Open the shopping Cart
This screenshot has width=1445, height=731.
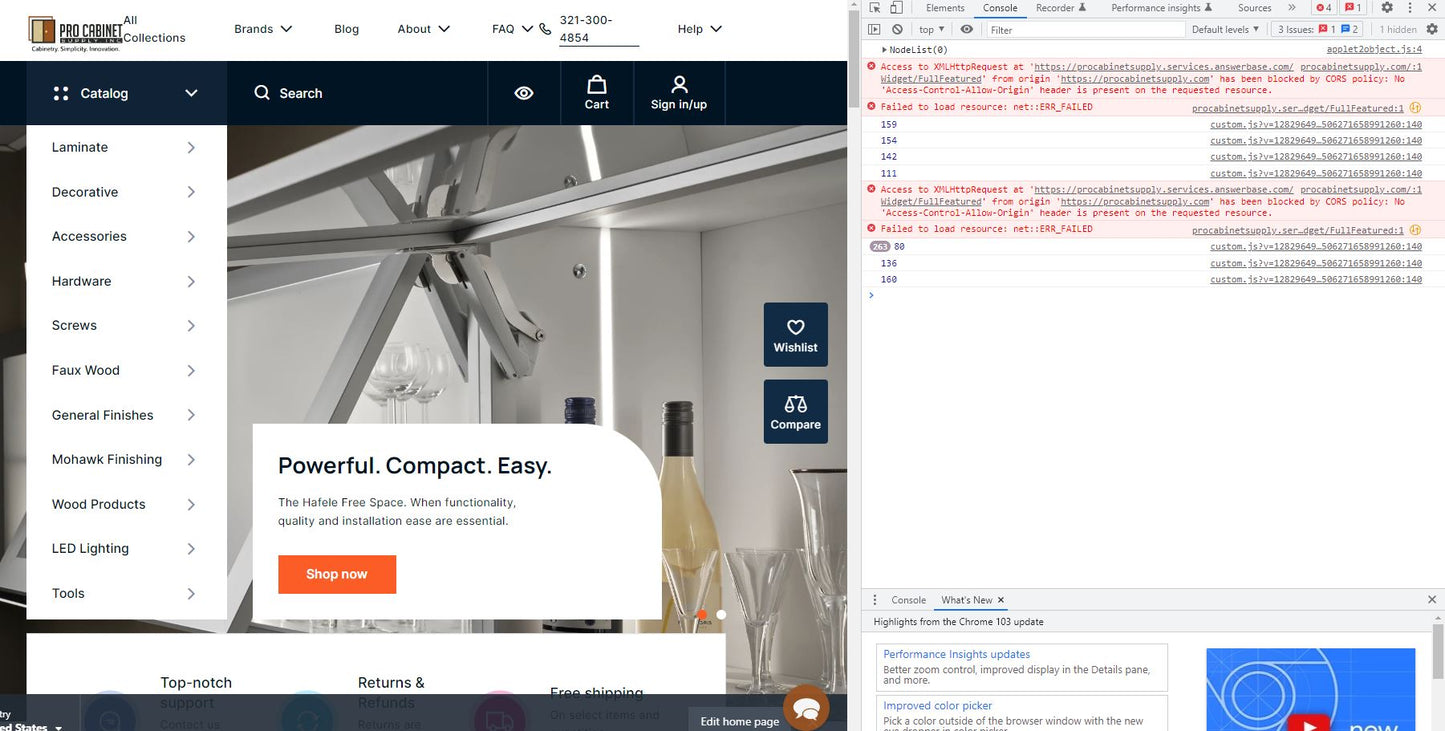point(596,93)
